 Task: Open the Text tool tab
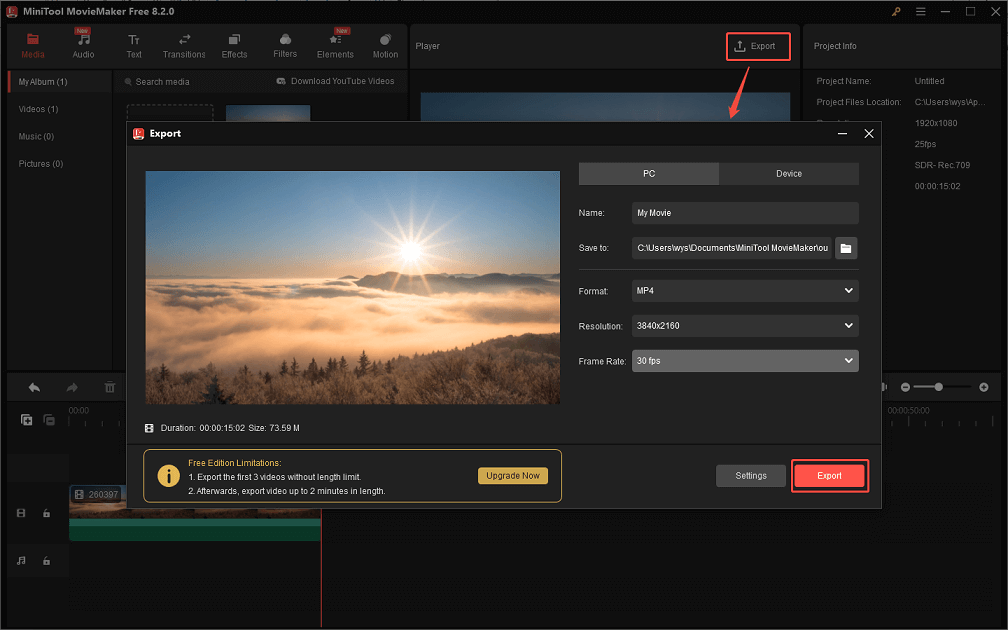click(134, 46)
